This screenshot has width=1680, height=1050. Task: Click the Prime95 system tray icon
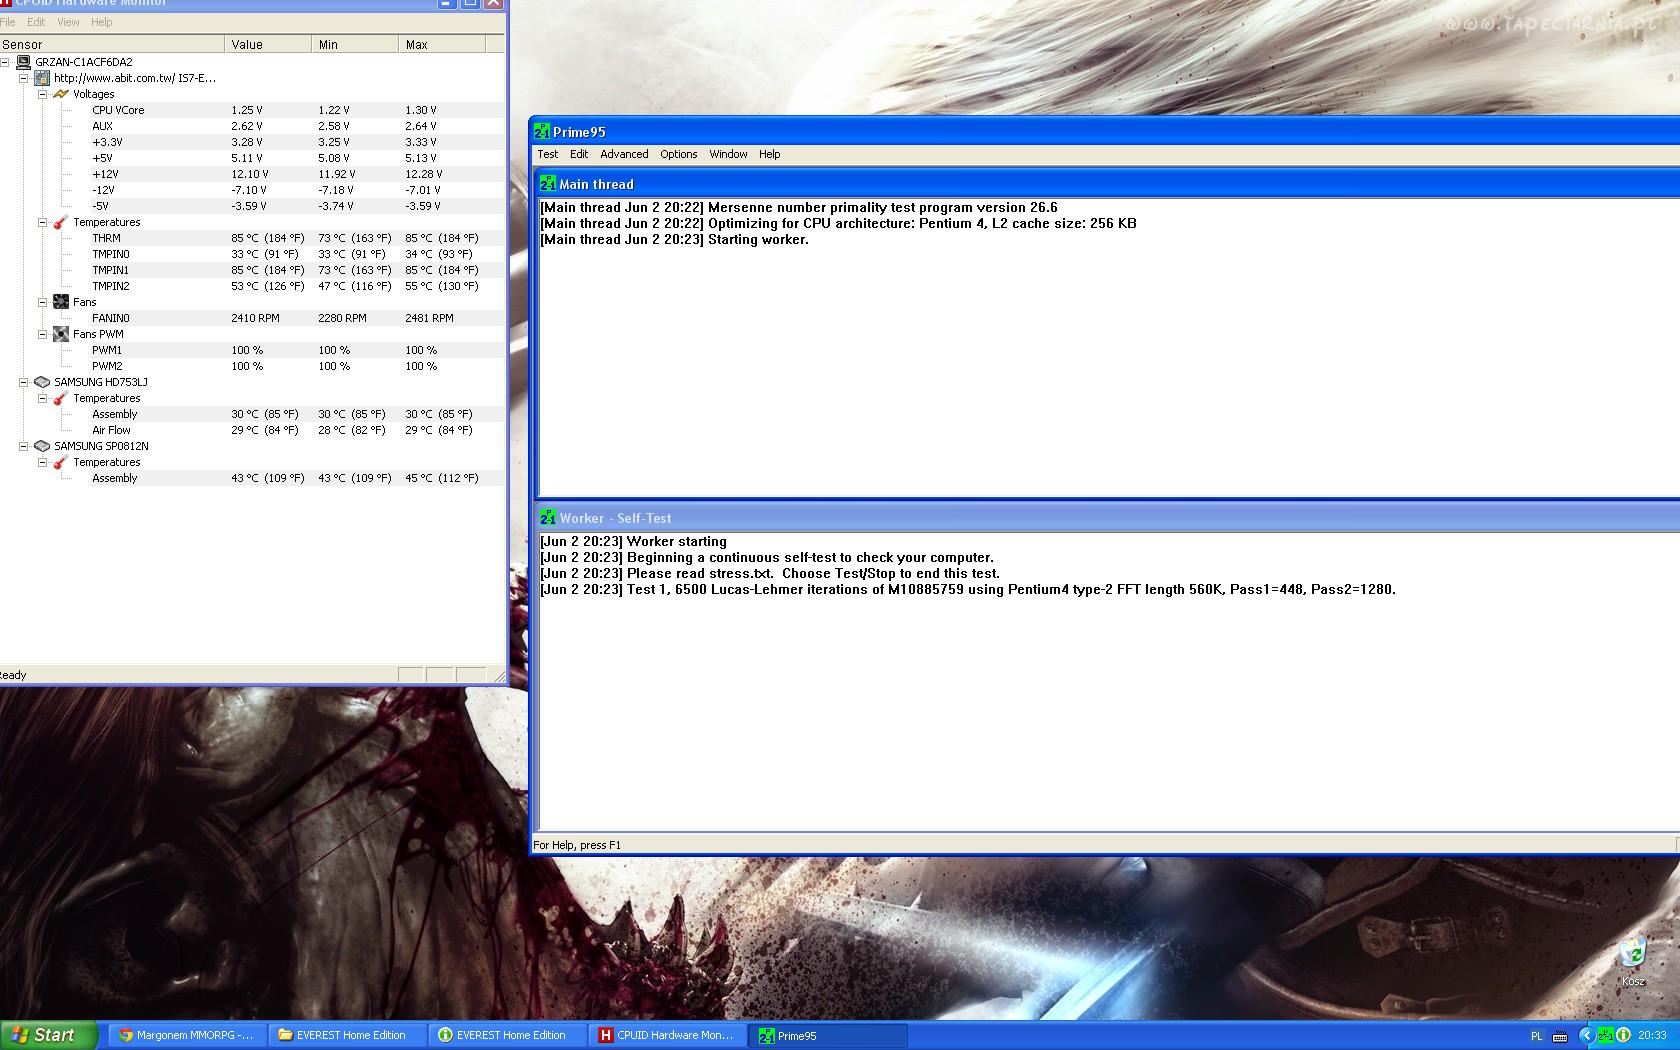[x=1605, y=1035]
